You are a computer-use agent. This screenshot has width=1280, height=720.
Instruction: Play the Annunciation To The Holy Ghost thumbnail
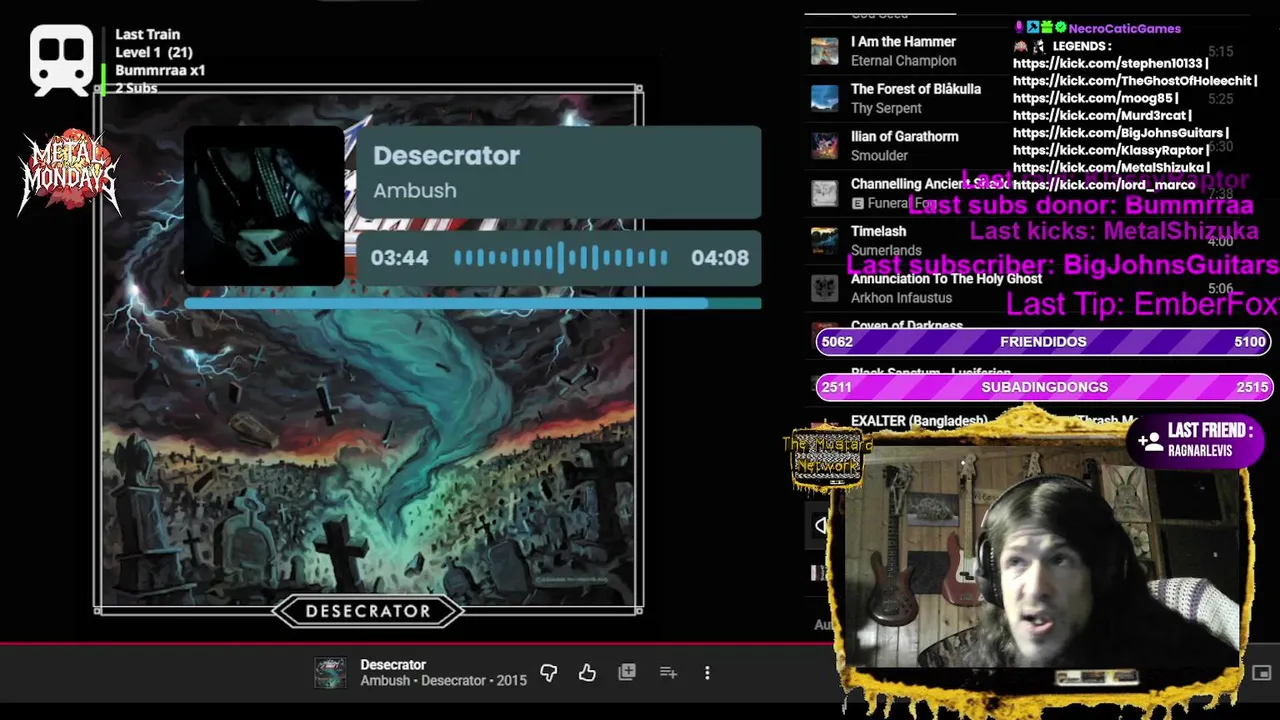pyautogui.click(x=824, y=288)
